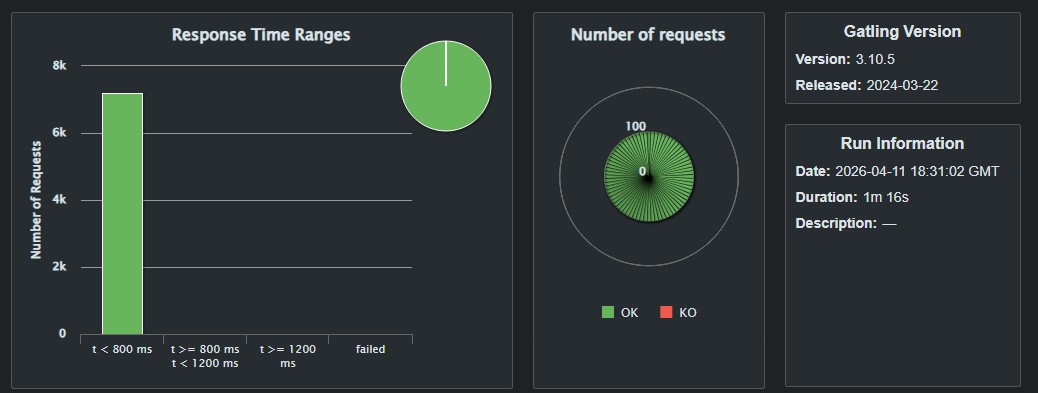The width and height of the screenshot is (1038, 393).
Task: Click the 4k y-axis tick label
Action: (60, 200)
